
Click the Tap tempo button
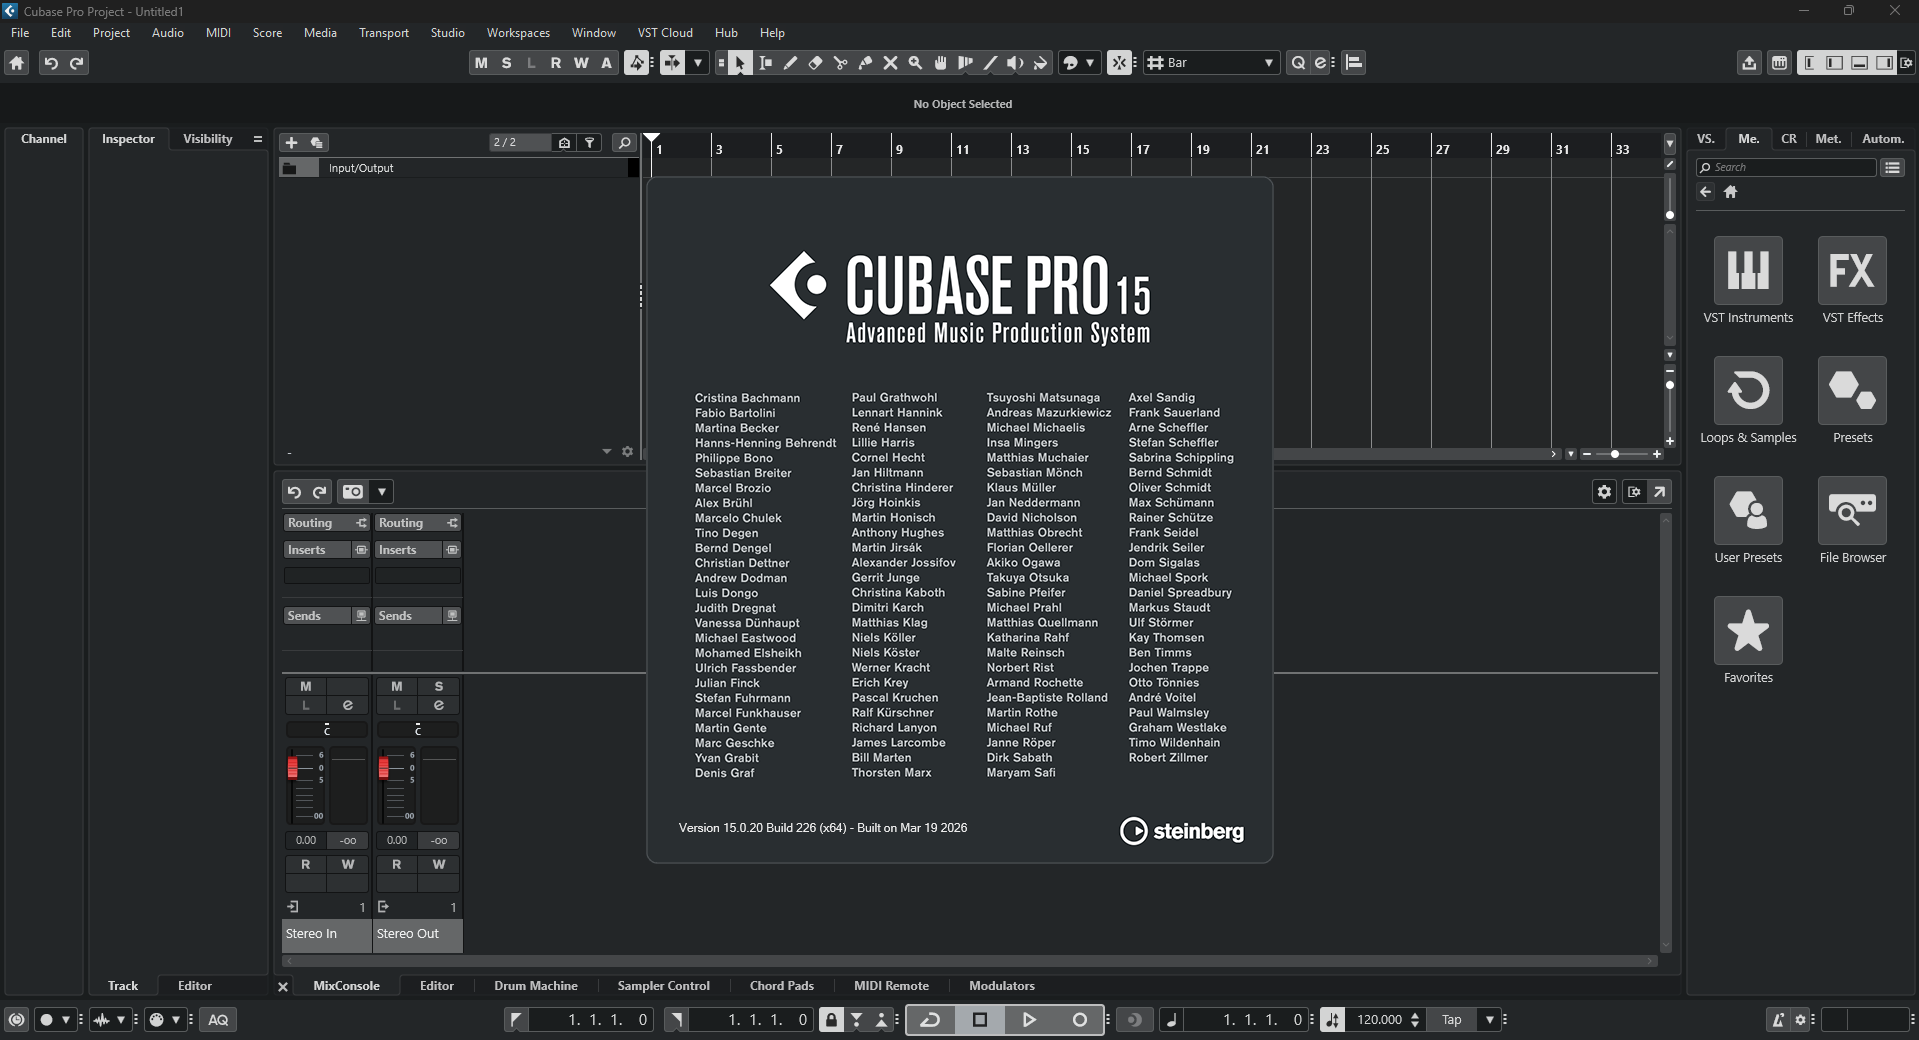(x=1451, y=1020)
